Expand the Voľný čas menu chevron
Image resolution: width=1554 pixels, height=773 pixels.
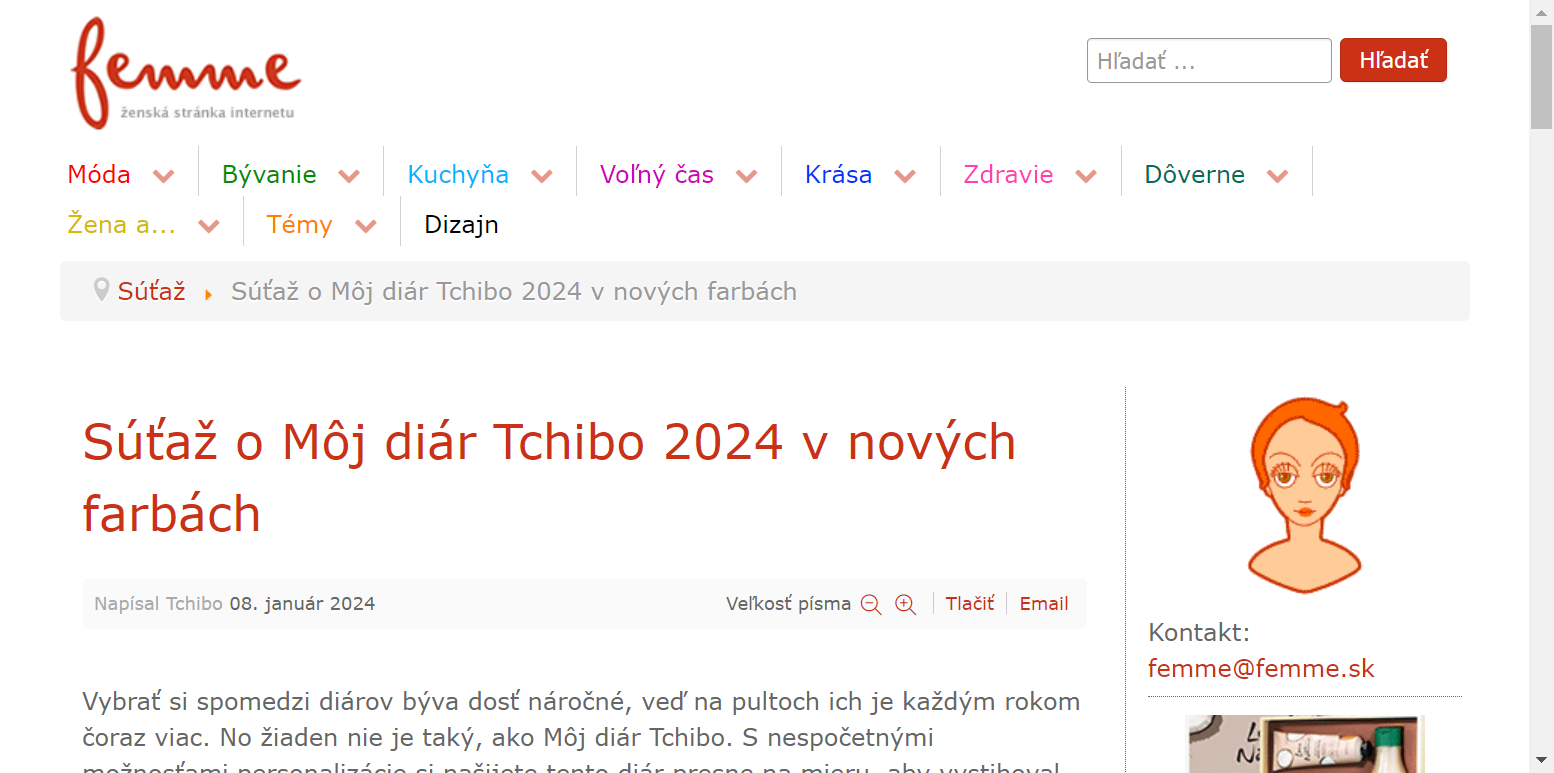point(747,176)
